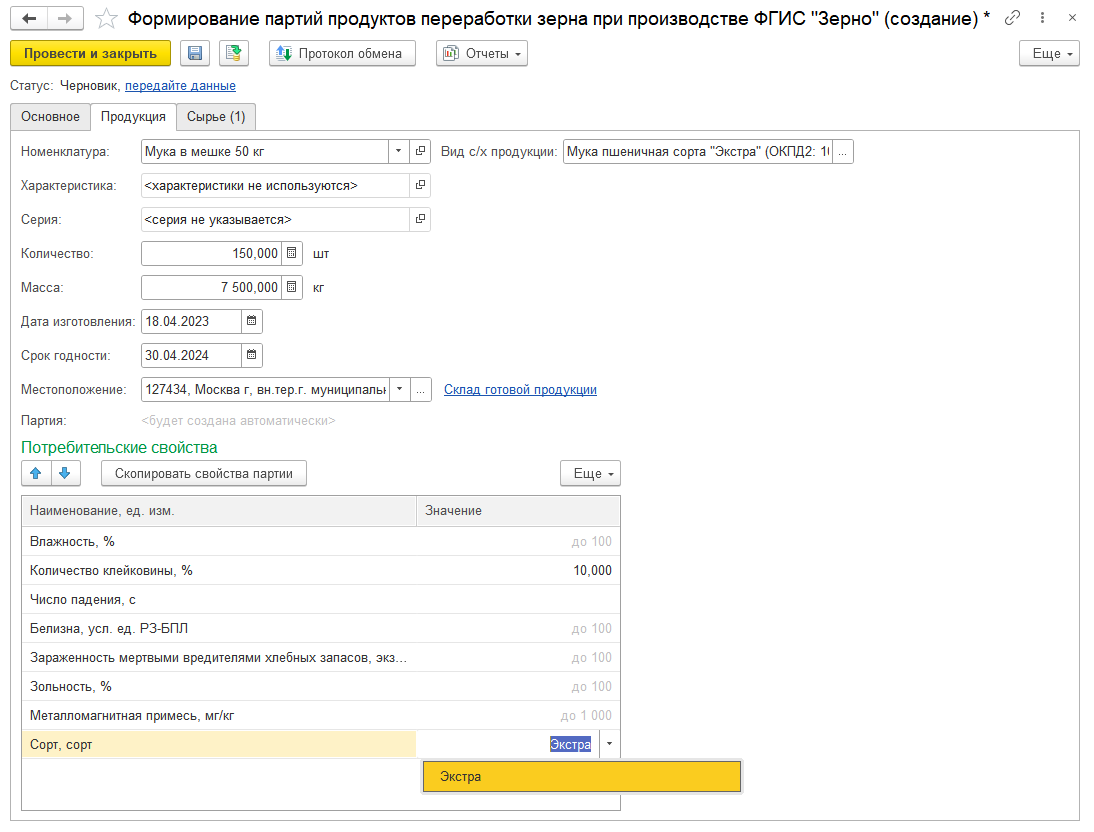
Task: Move property row down with blue arrow
Action: [x=64, y=473]
